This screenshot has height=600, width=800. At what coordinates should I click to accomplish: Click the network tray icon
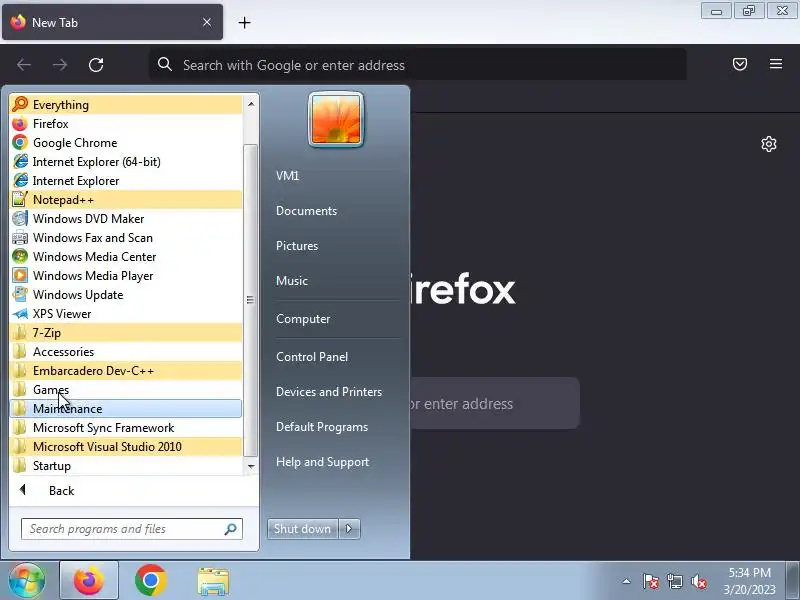(674, 581)
